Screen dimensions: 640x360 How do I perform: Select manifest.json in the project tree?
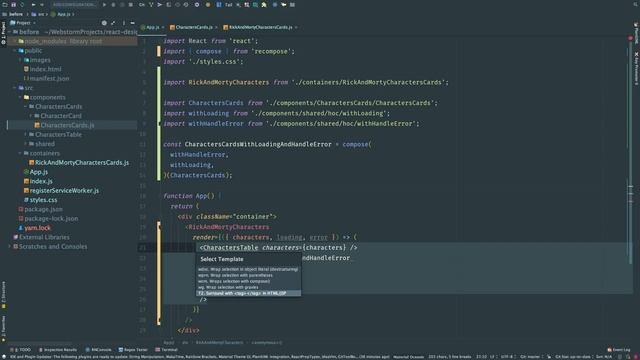pyautogui.click(x=46, y=78)
